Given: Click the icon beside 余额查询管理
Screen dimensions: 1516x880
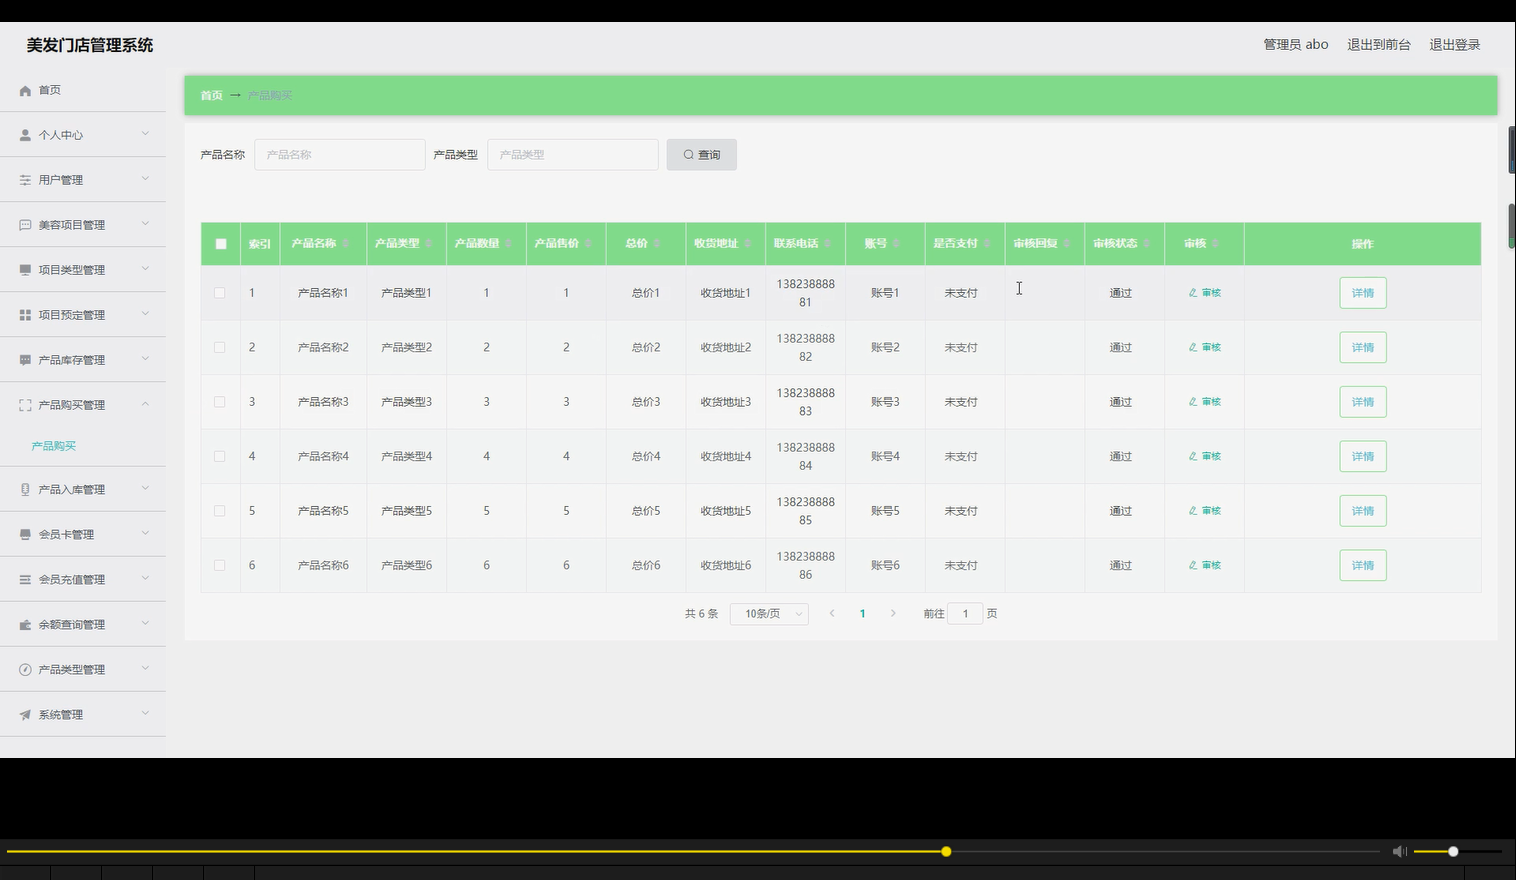Looking at the screenshot, I should pyautogui.click(x=25, y=625).
